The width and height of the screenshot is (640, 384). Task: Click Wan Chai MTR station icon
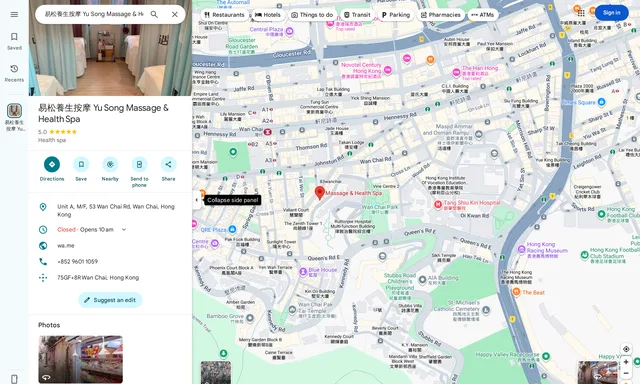268,132
